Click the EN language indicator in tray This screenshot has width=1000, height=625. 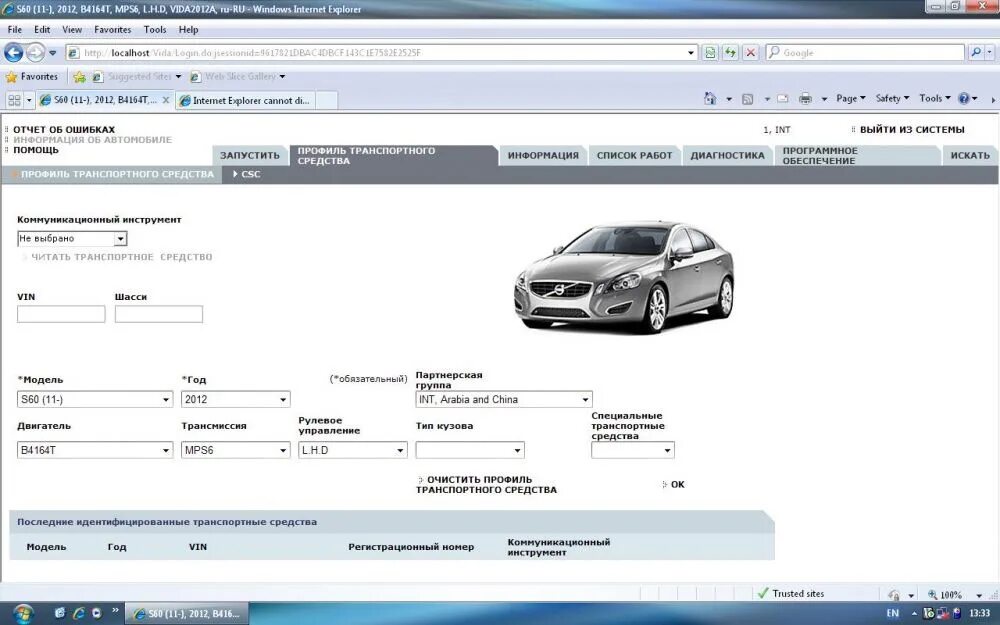click(x=892, y=614)
